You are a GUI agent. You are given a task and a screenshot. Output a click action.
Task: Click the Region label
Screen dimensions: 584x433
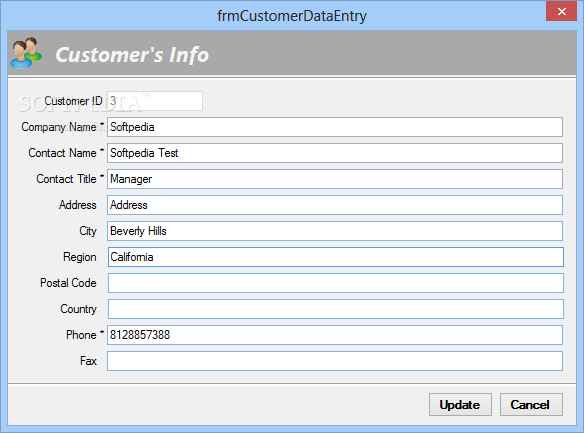point(80,257)
